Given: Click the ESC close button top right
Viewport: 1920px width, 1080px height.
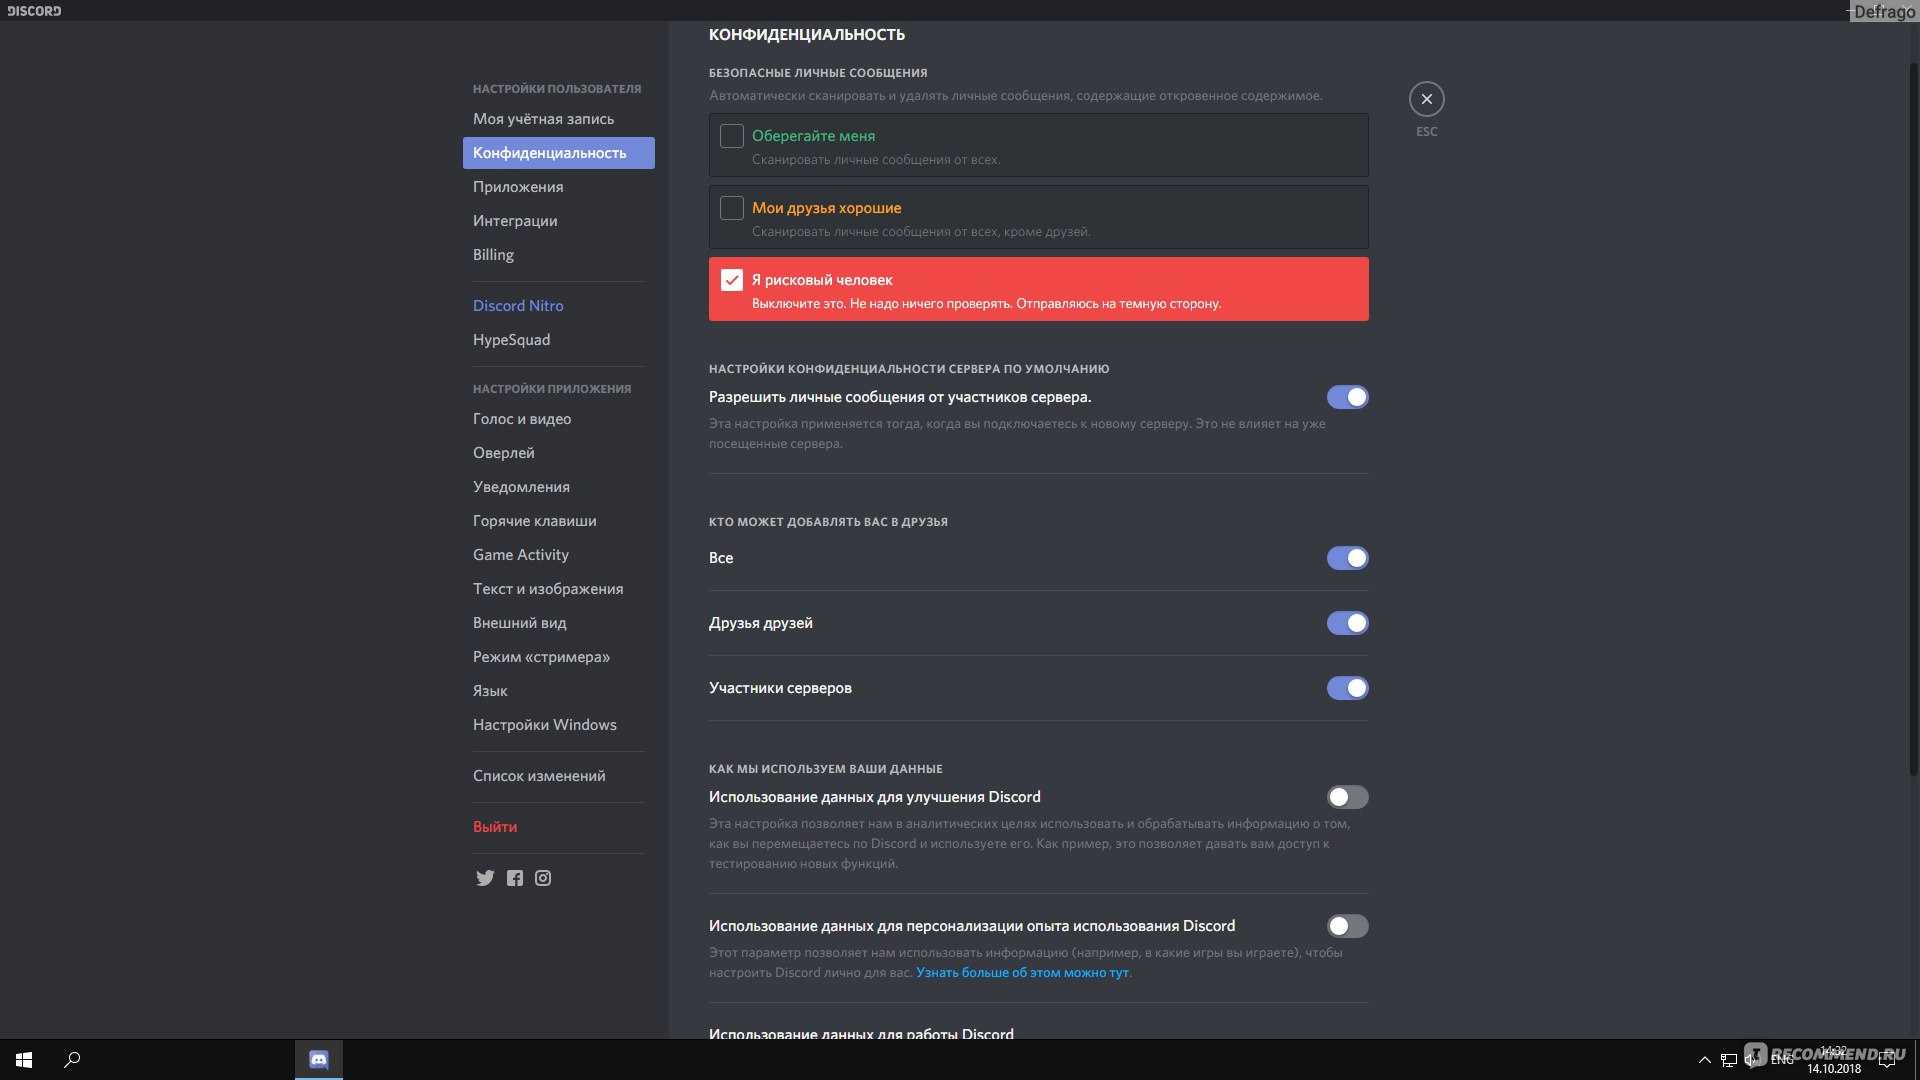Looking at the screenshot, I should pyautogui.click(x=1425, y=99).
